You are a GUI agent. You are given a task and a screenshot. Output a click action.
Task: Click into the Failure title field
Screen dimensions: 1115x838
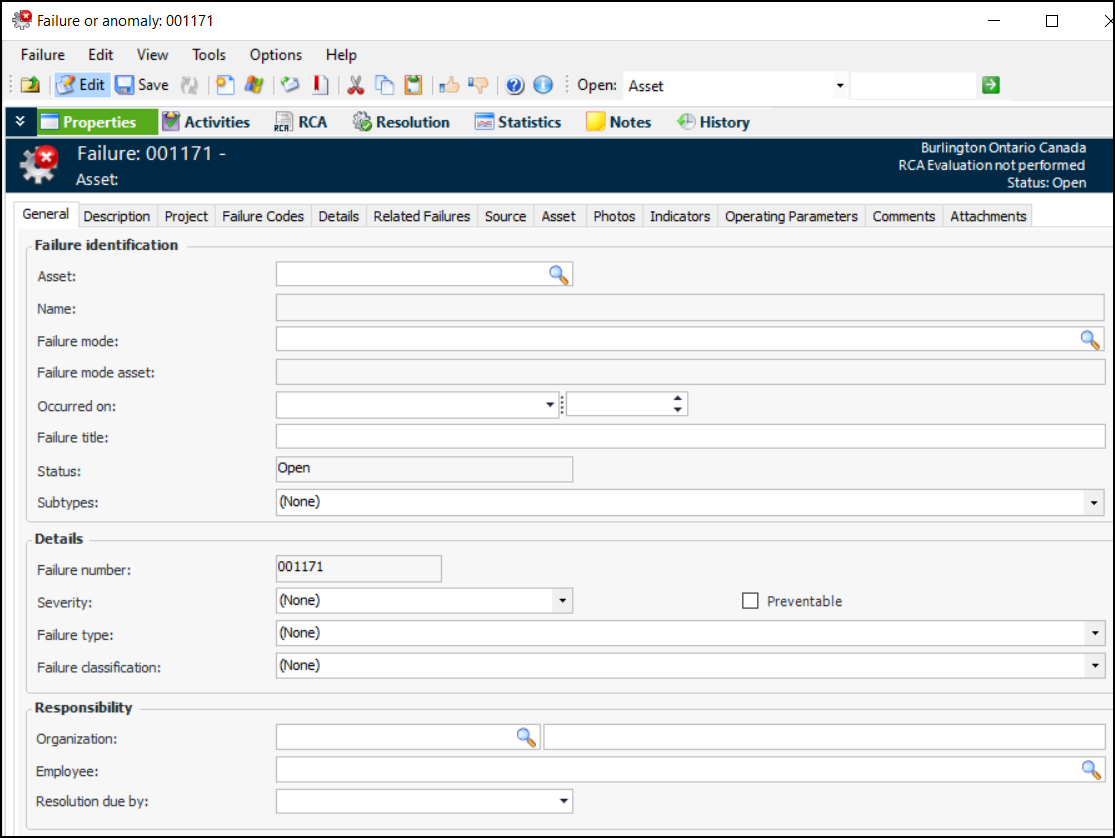[x=690, y=437]
